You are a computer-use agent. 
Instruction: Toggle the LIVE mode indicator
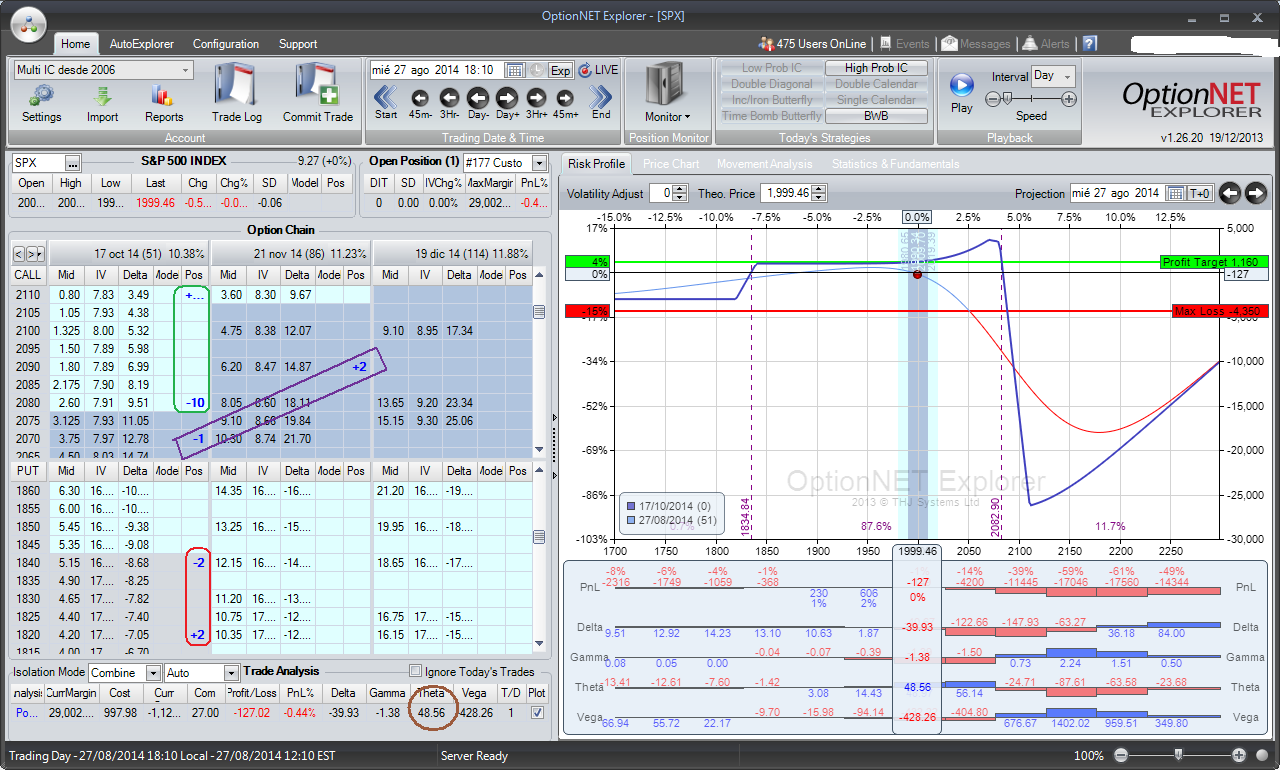pyautogui.click(x=598, y=70)
